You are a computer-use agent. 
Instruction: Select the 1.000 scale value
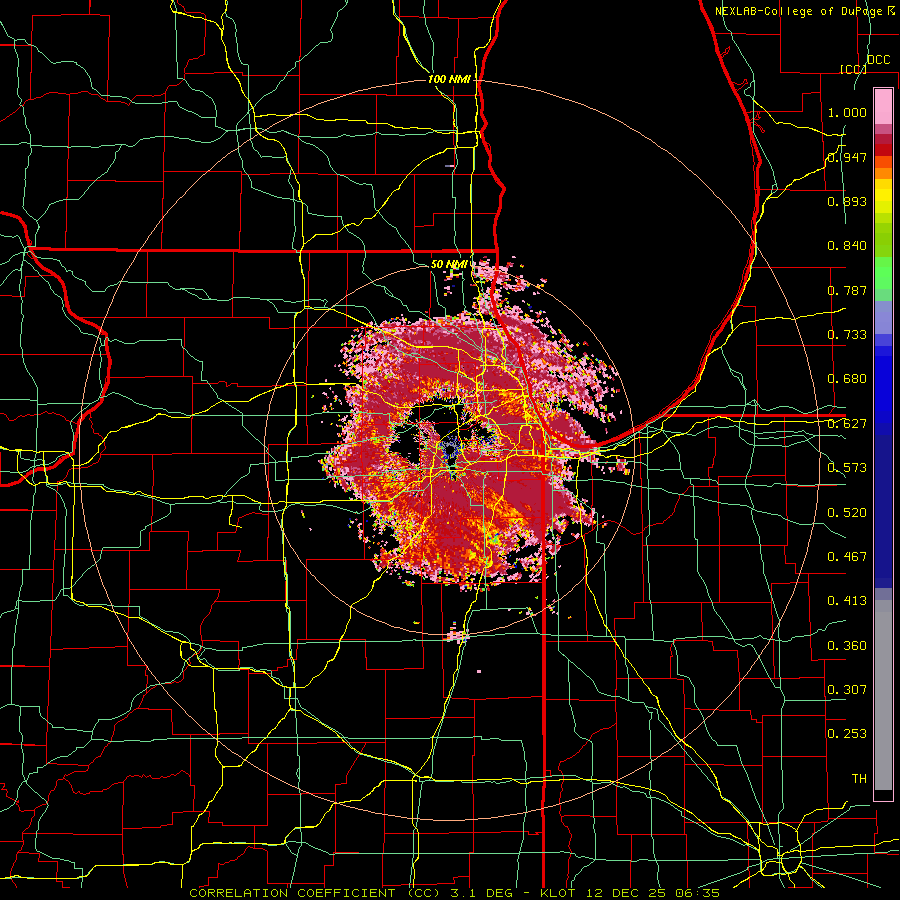click(x=847, y=112)
